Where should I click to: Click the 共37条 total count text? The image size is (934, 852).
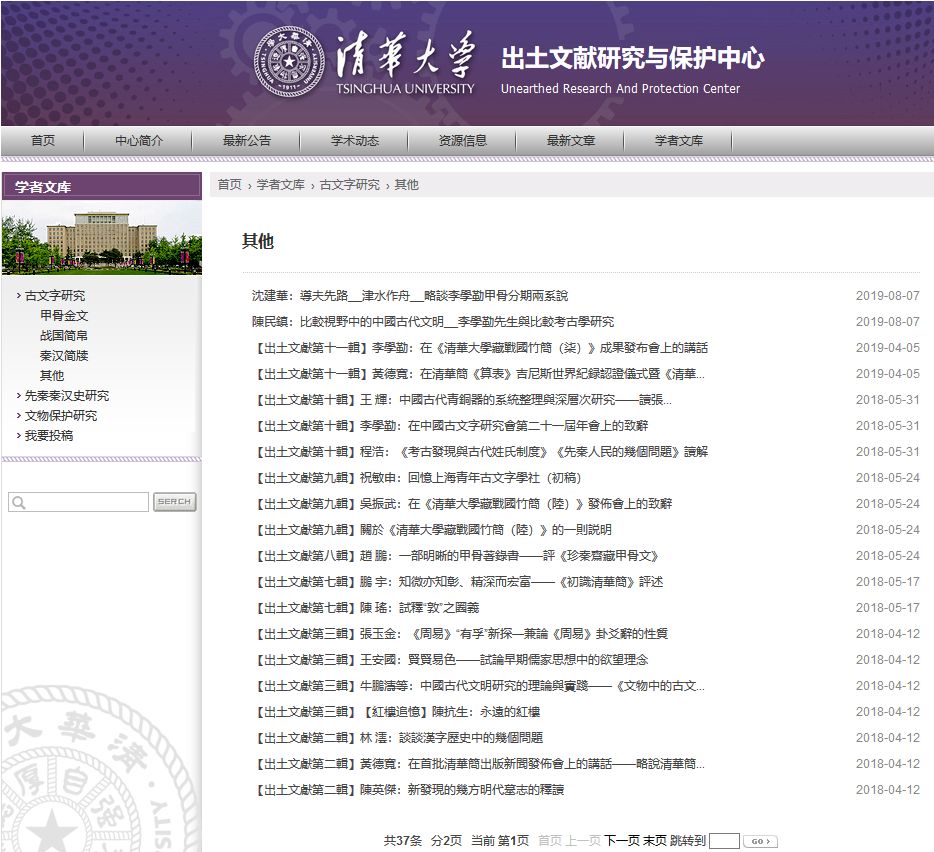(x=403, y=841)
